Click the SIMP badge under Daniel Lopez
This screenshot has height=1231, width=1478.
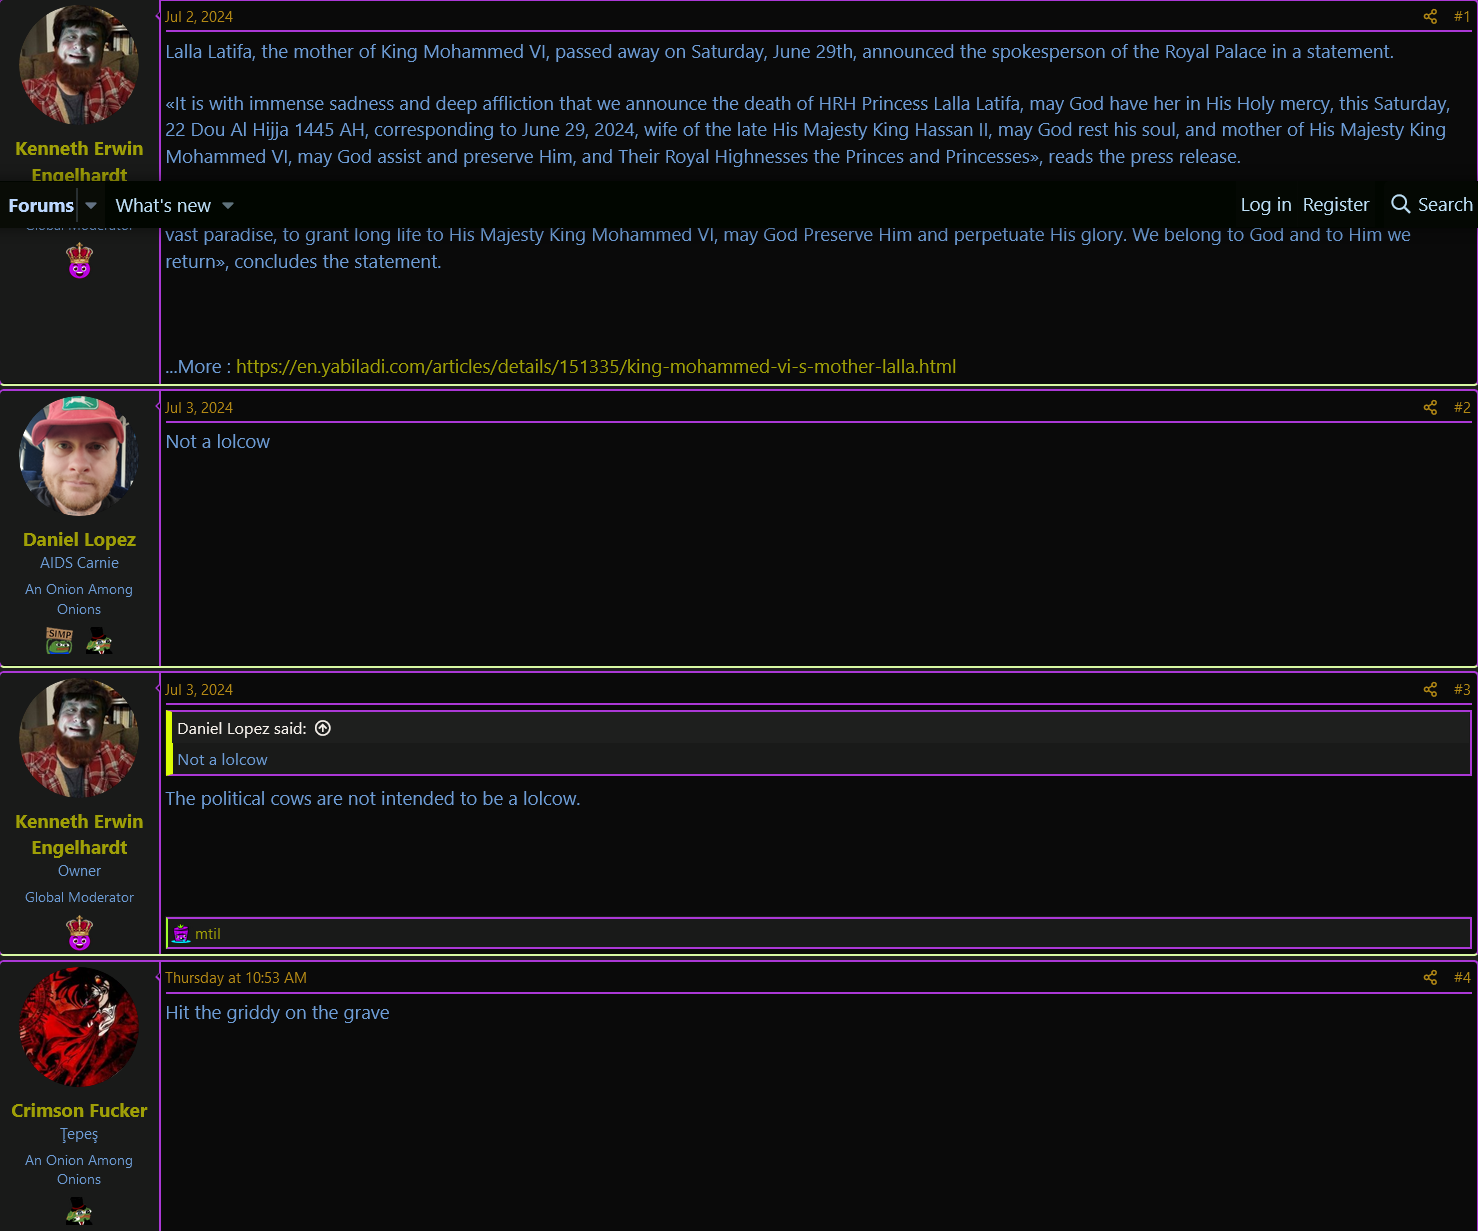point(60,640)
